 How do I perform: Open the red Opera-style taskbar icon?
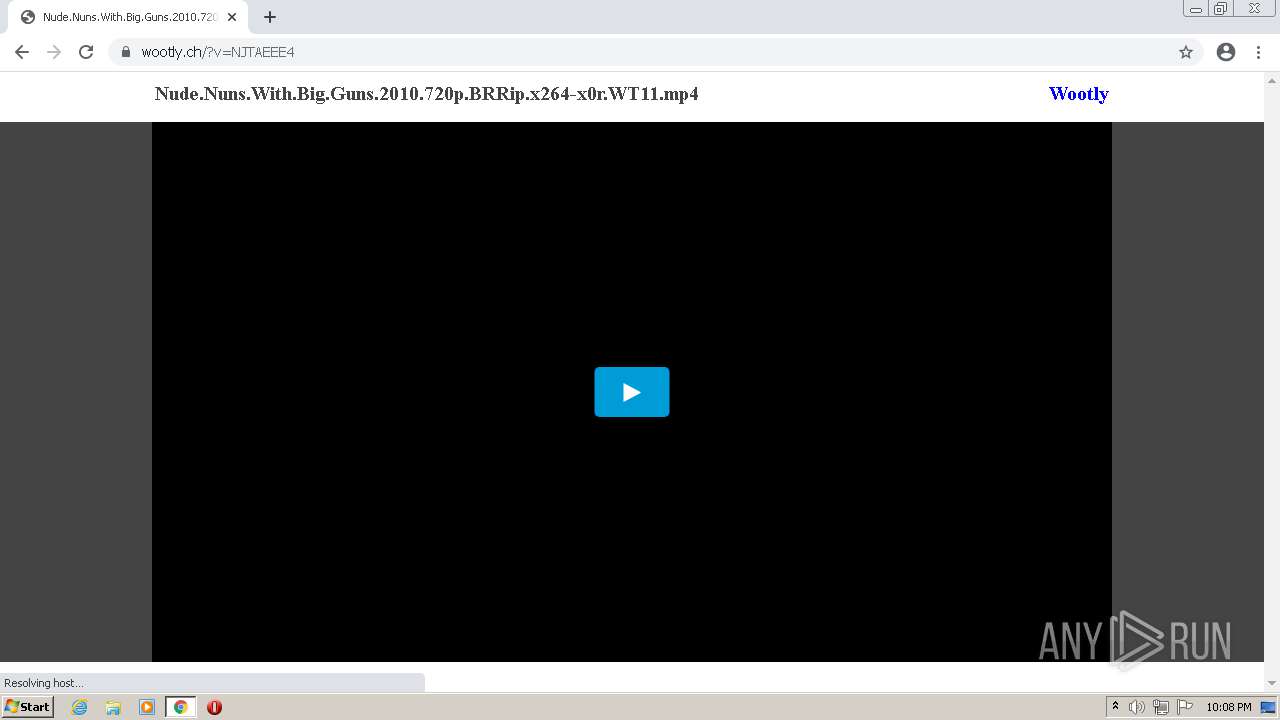point(214,707)
